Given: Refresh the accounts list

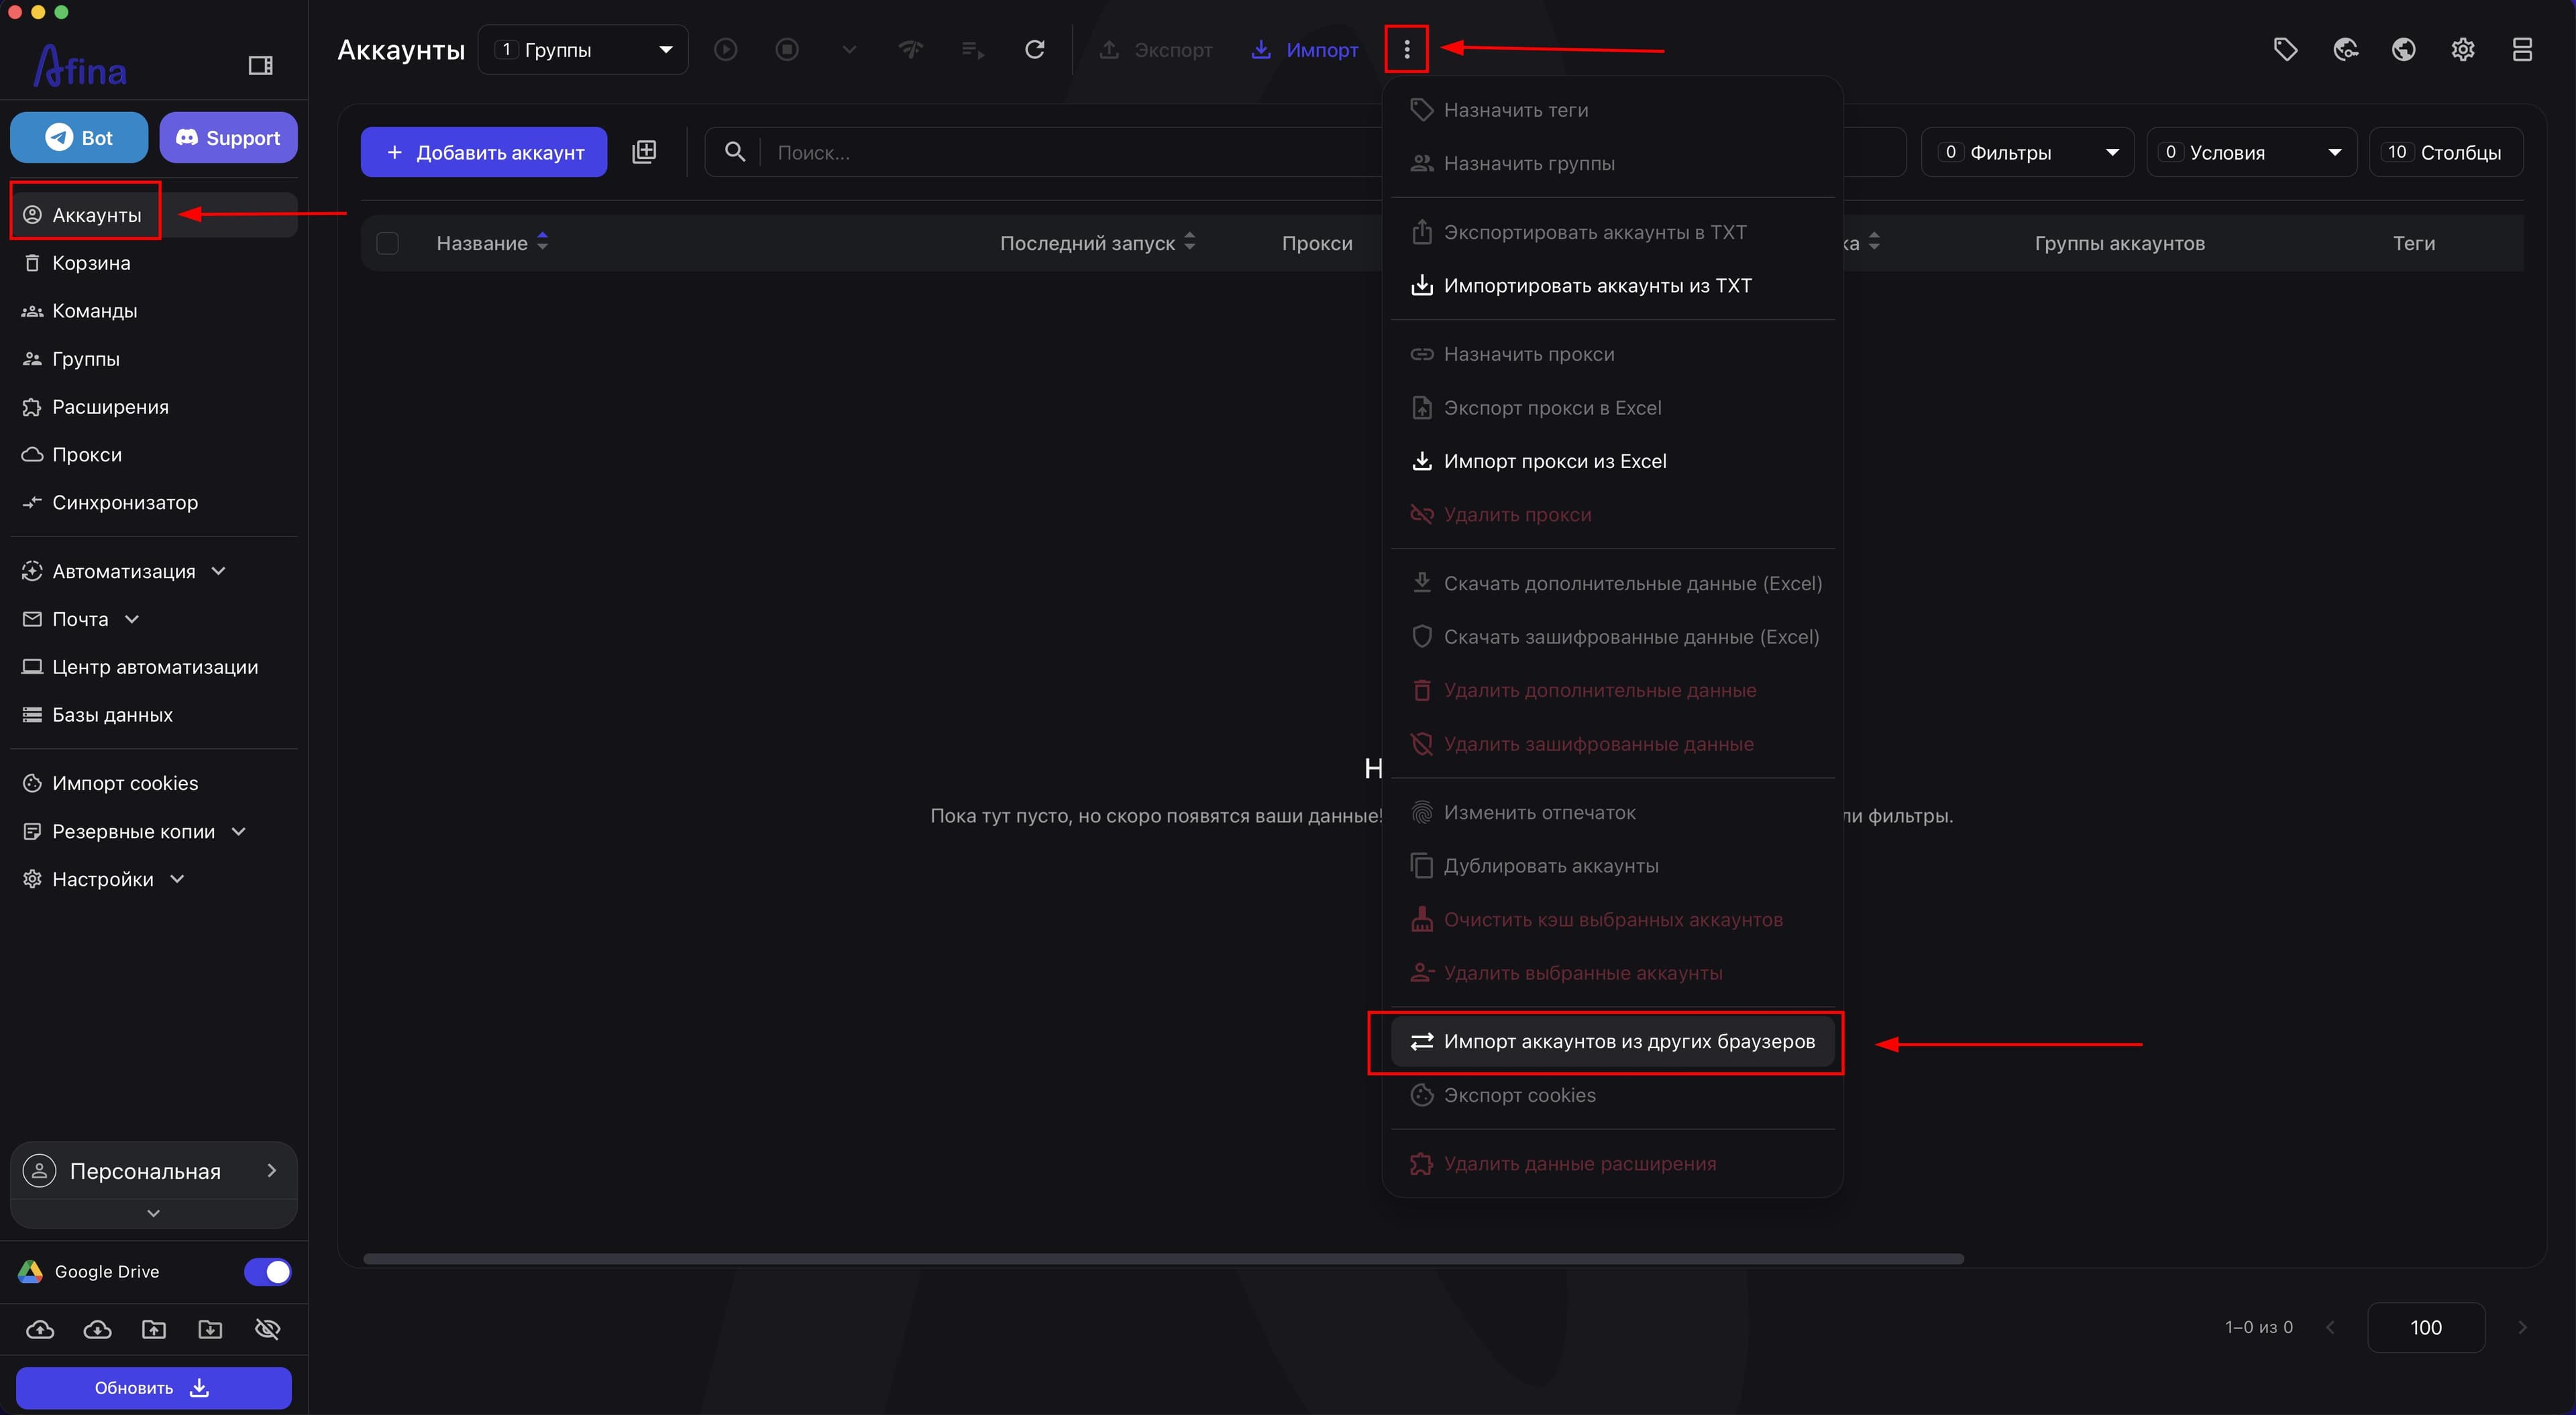Looking at the screenshot, I should click(x=1035, y=49).
